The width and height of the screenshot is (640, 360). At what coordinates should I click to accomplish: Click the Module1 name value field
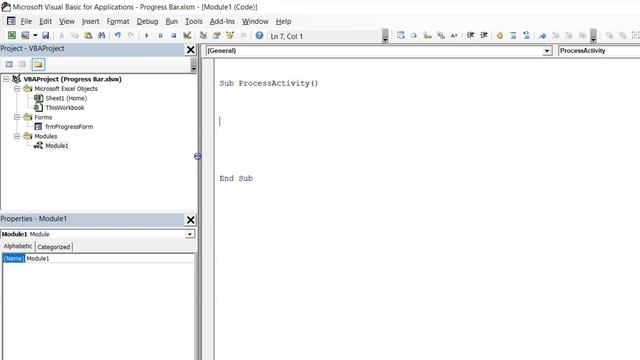click(x=109, y=258)
